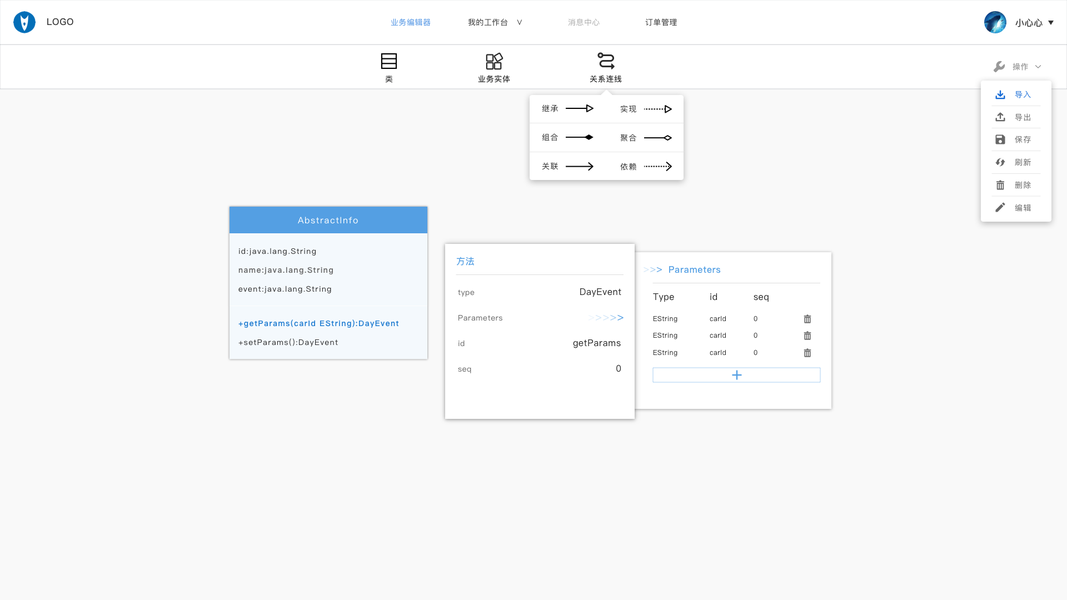The image size is (1067, 600).
Task: Select the class (类) tool icon
Action: [389, 61]
